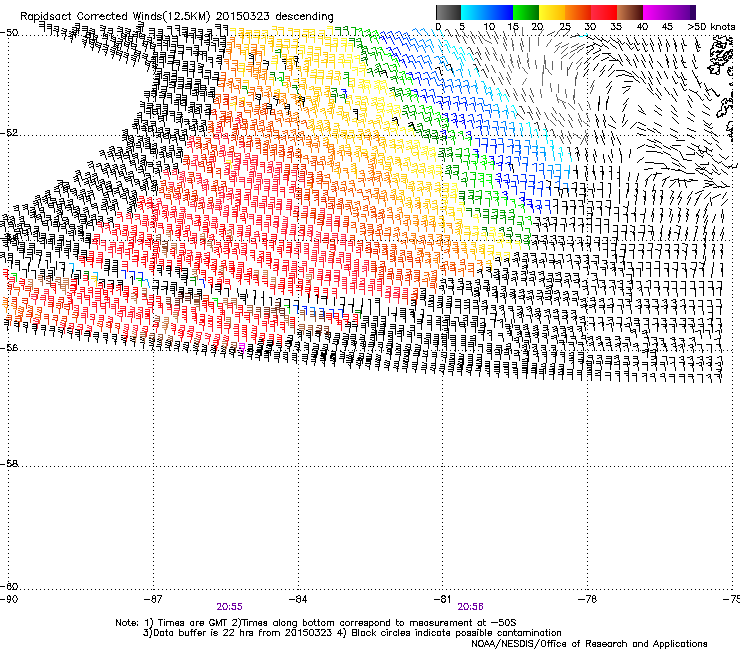This screenshot has width=740, height=650.
Task: Click the green 15-20 knots legend swatch
Action: point(526,12)
